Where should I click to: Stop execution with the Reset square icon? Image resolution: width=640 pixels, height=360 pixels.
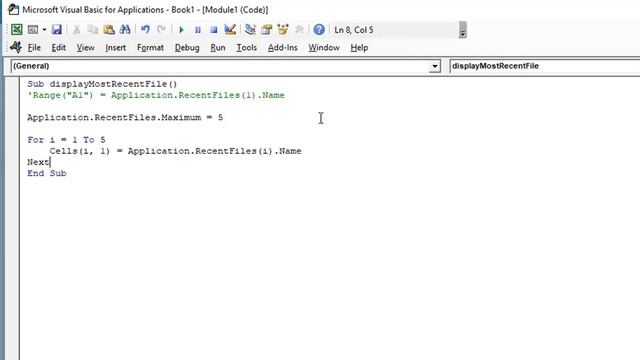[x=213, y=30]
